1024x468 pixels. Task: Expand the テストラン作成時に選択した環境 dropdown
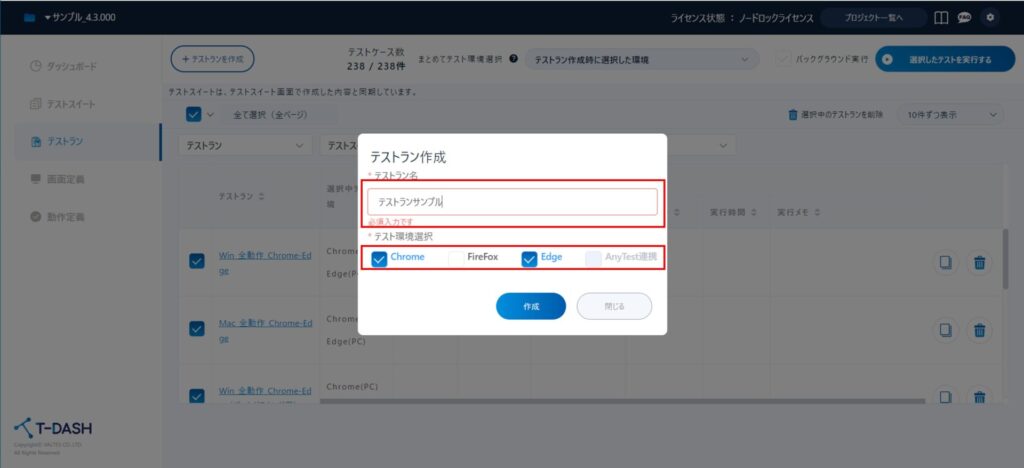(x=641, y=60)
